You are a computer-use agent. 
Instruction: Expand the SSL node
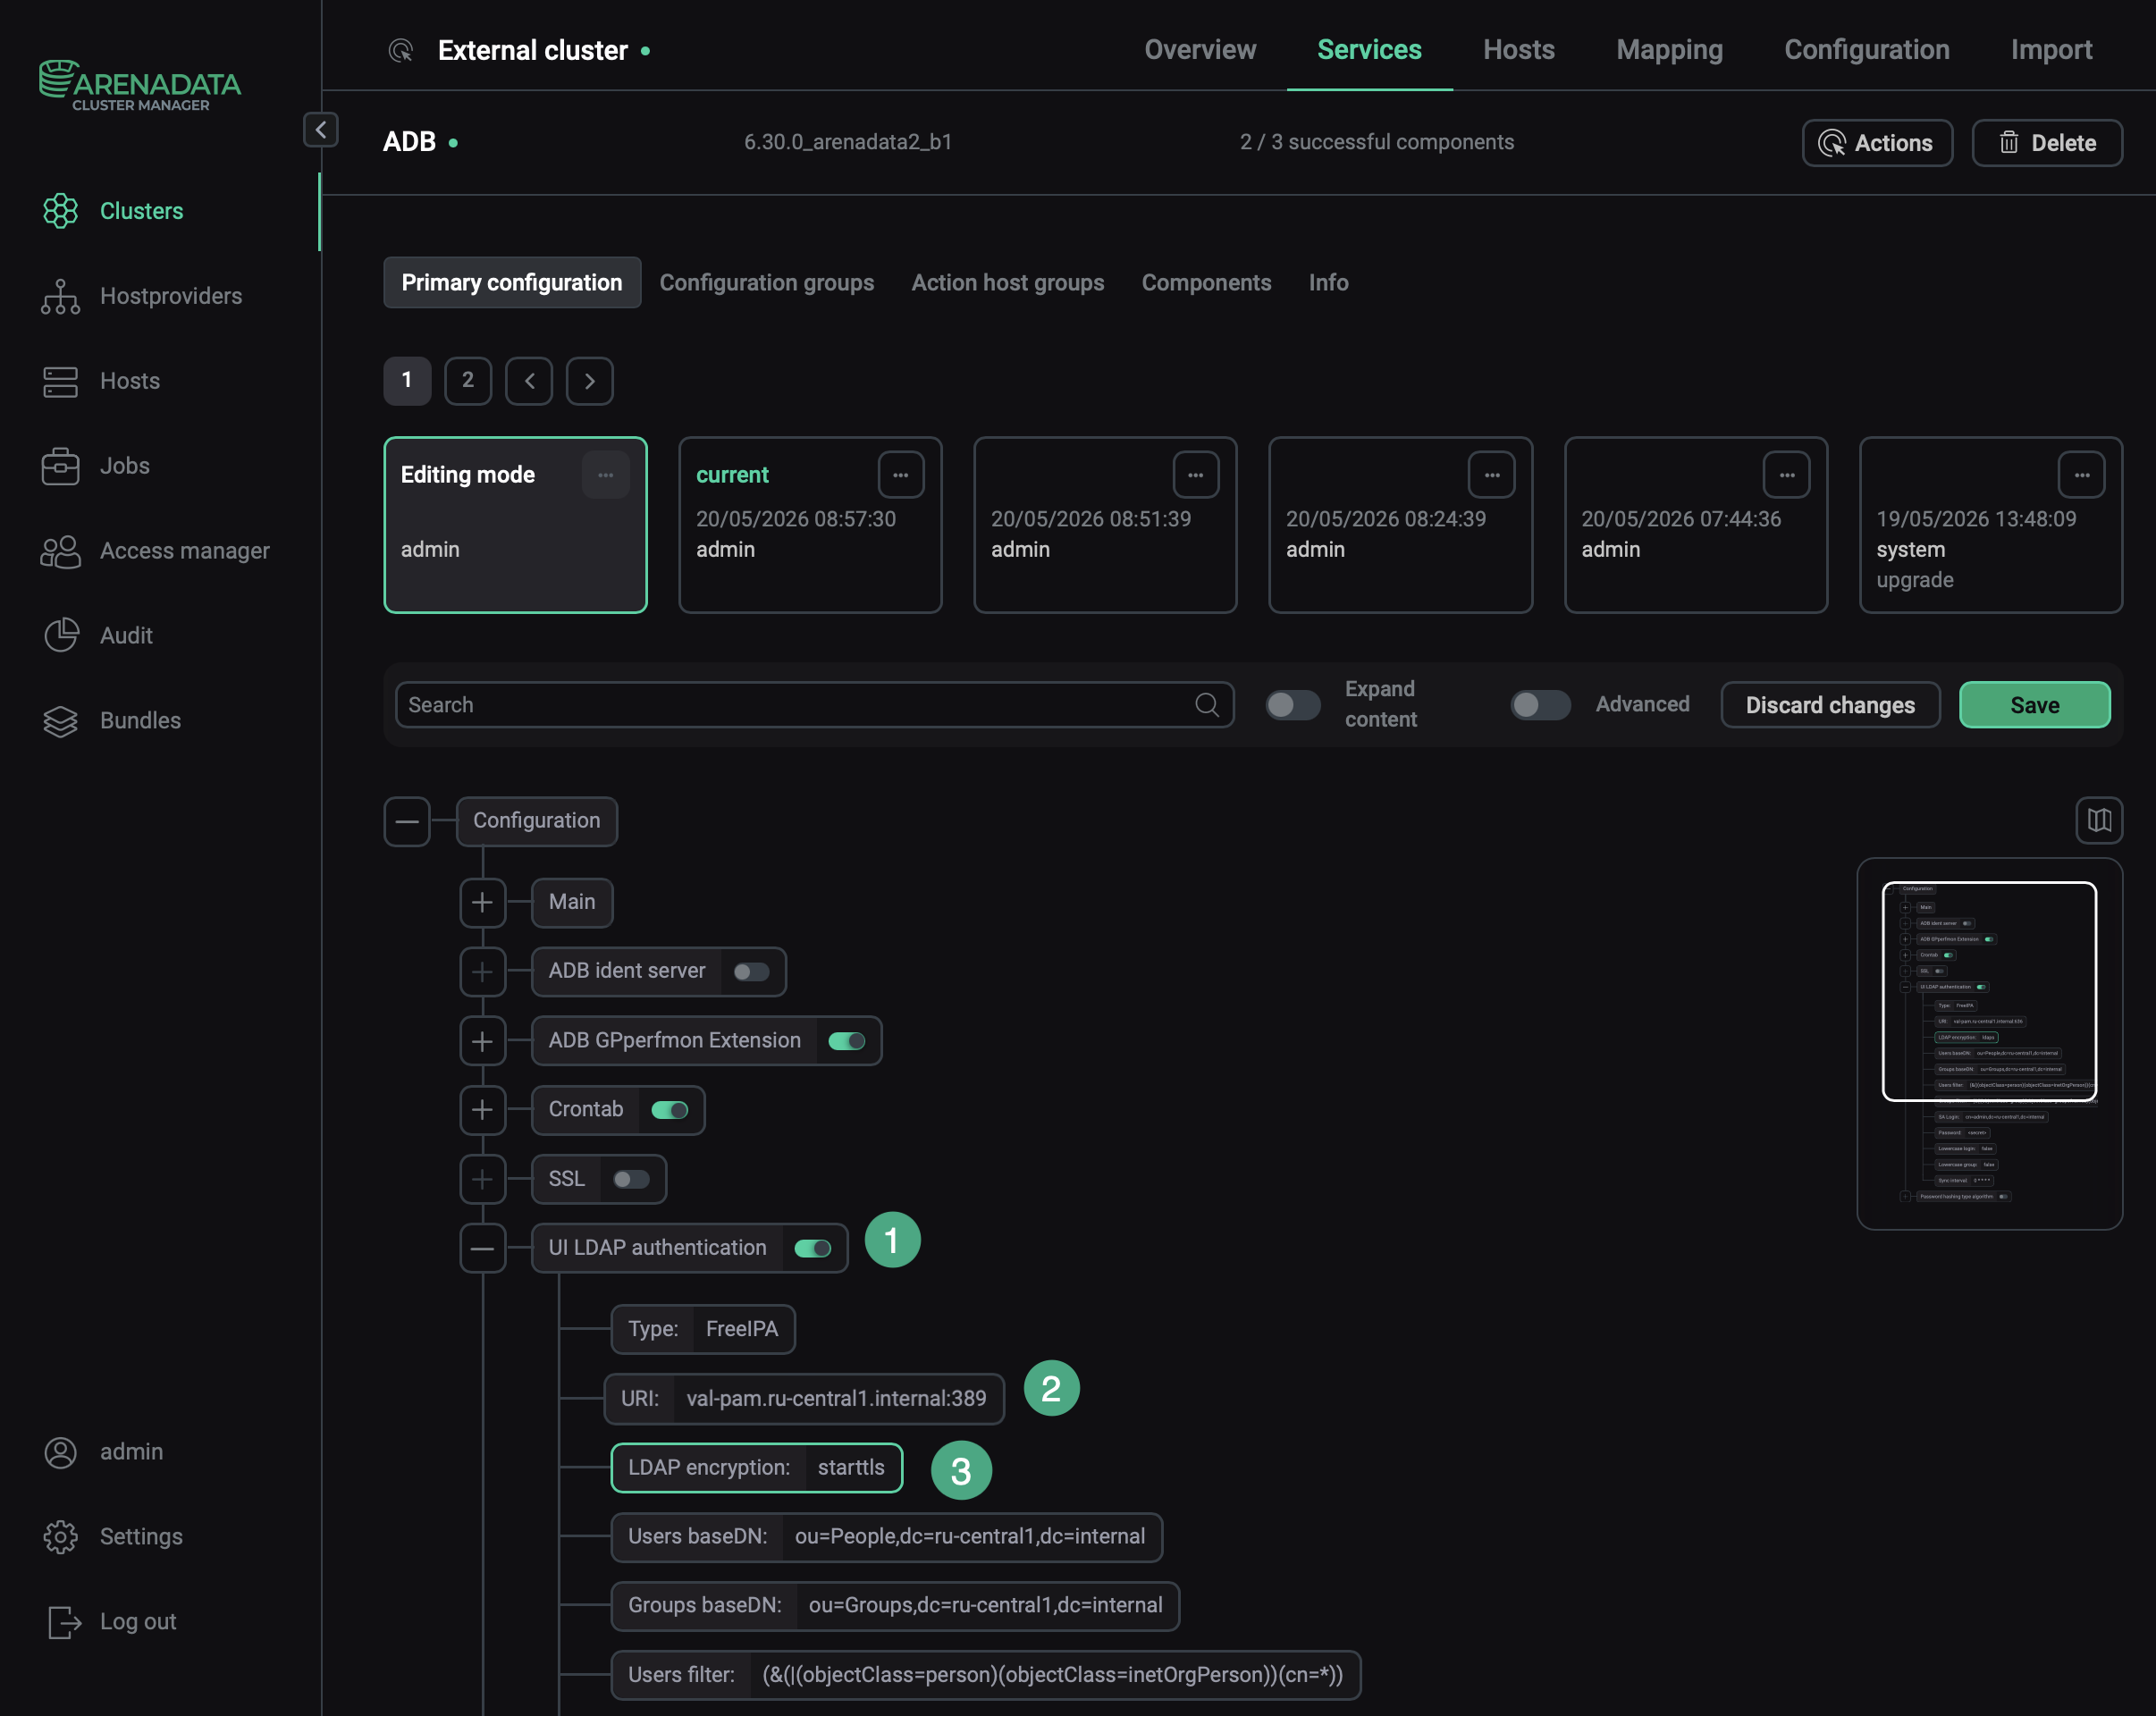(x=482, y=1179)
